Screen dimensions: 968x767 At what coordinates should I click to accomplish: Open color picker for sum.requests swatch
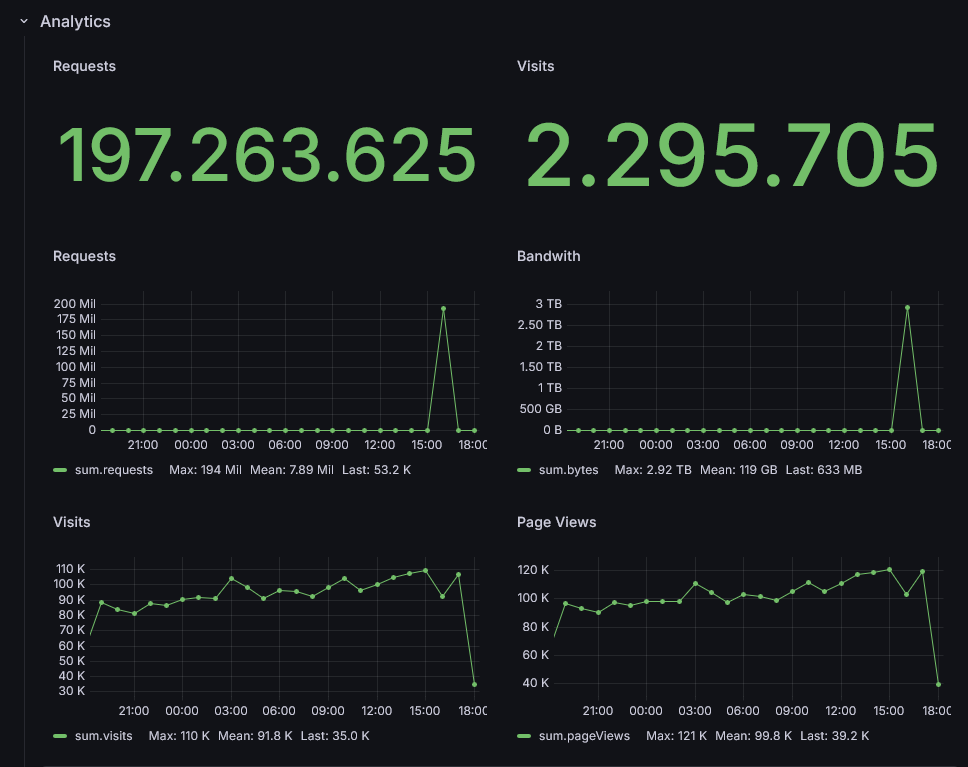(x=60, y=471)
